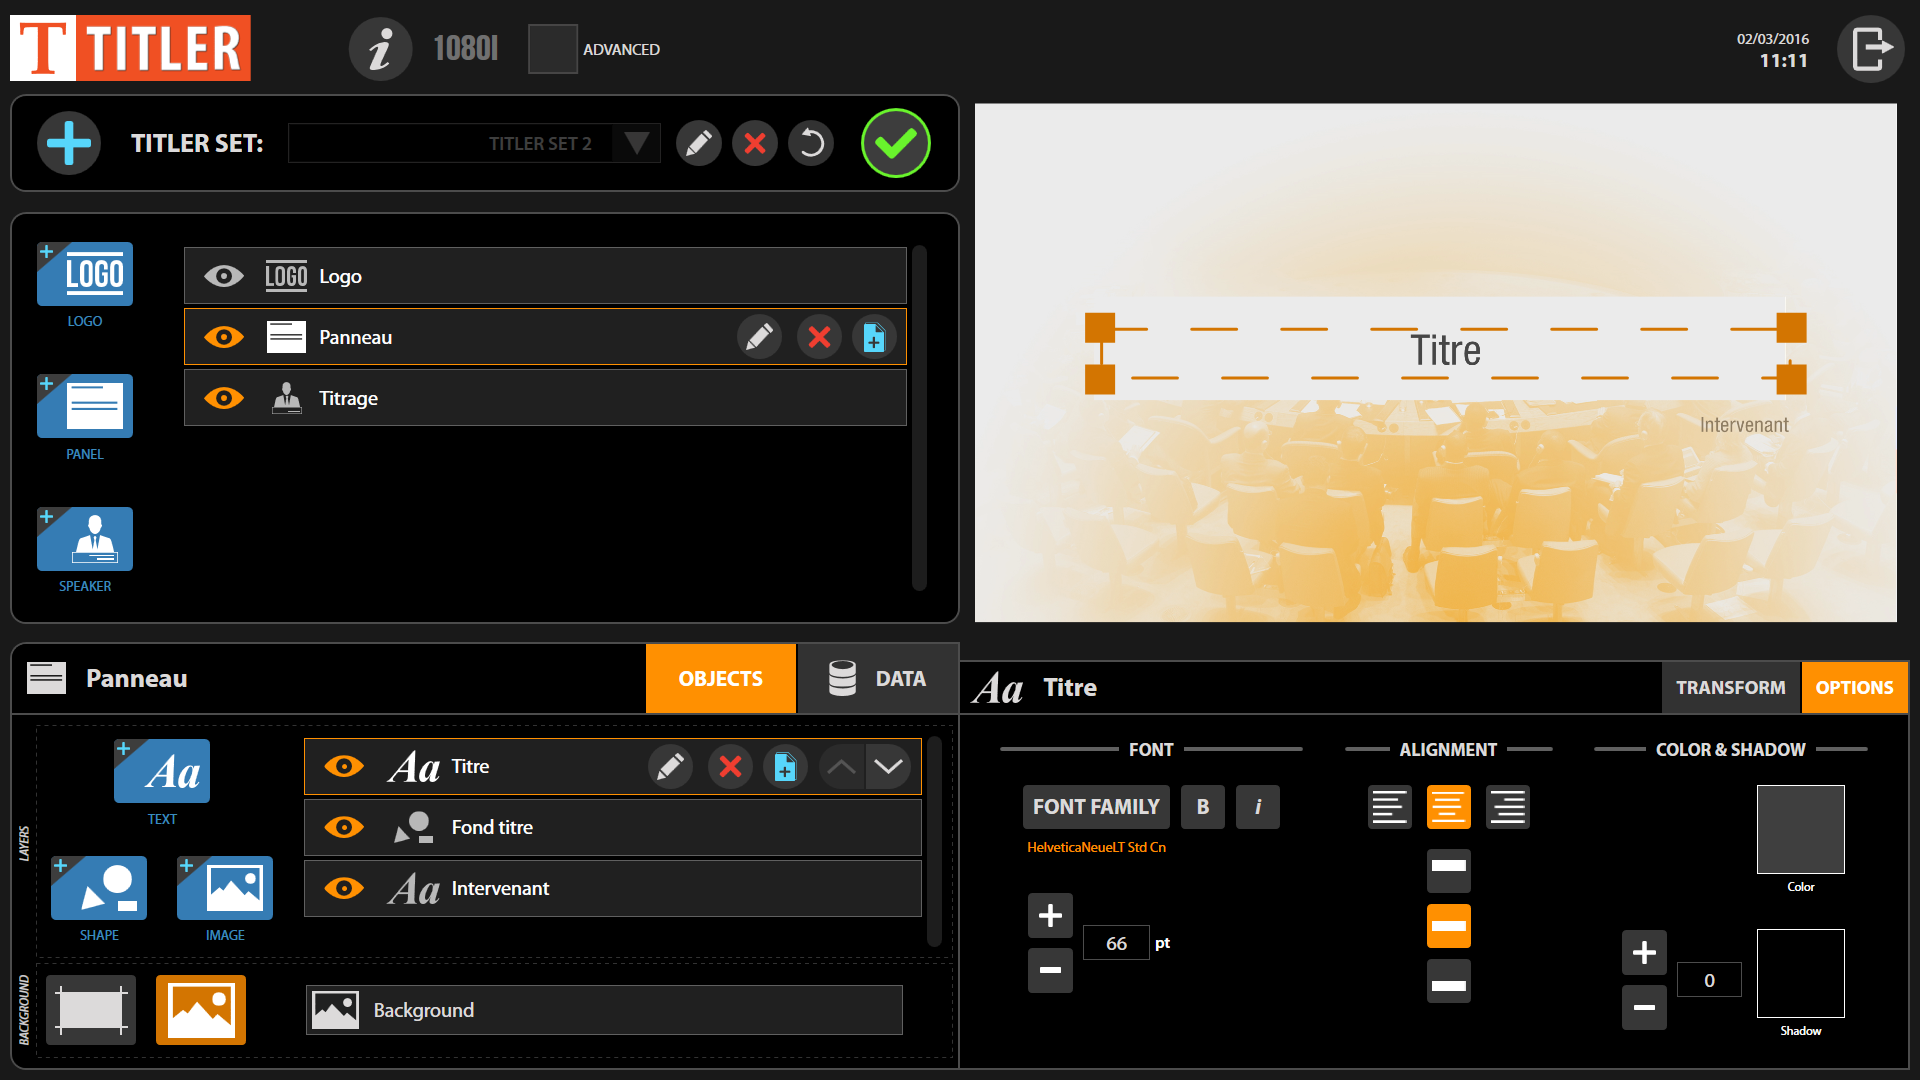The width and height of the screenshot is (1920, 1080).
Task: Click the info icon in header
Action: [x=380, y=49]
